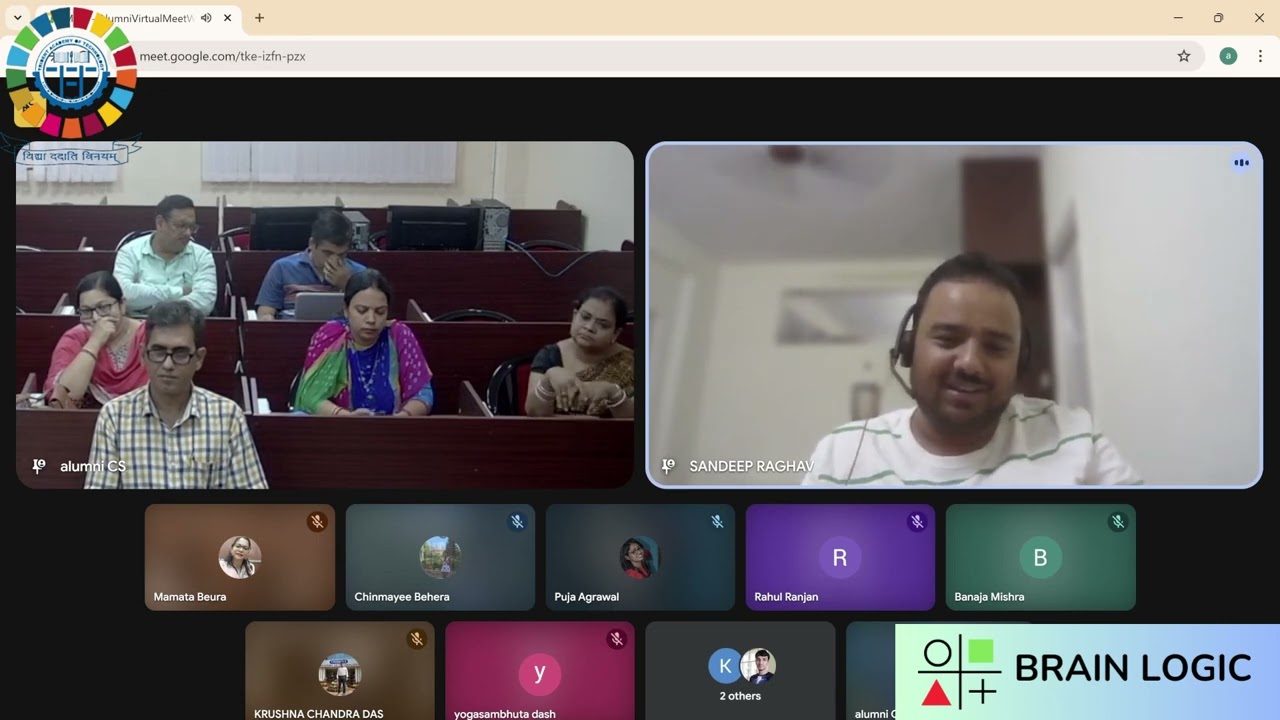Mute audio icon on the browser tab

point(206,18)
